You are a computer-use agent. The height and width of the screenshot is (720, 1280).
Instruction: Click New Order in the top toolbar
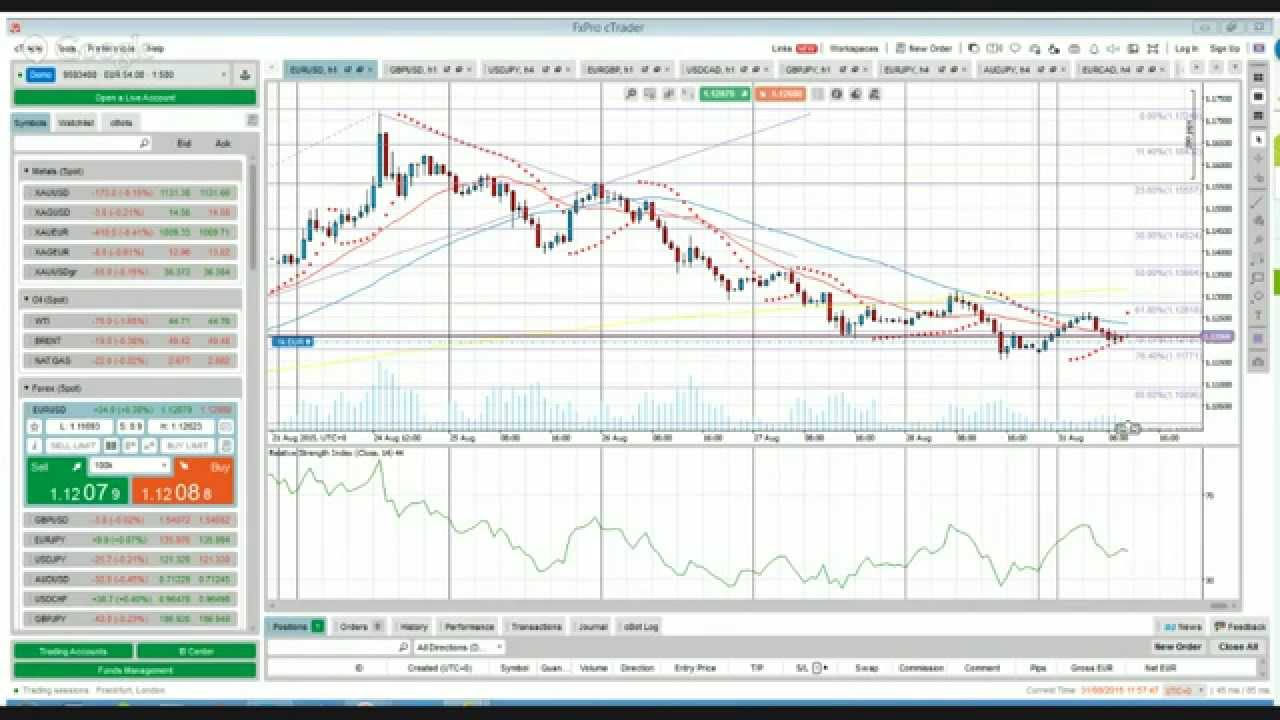924,48
